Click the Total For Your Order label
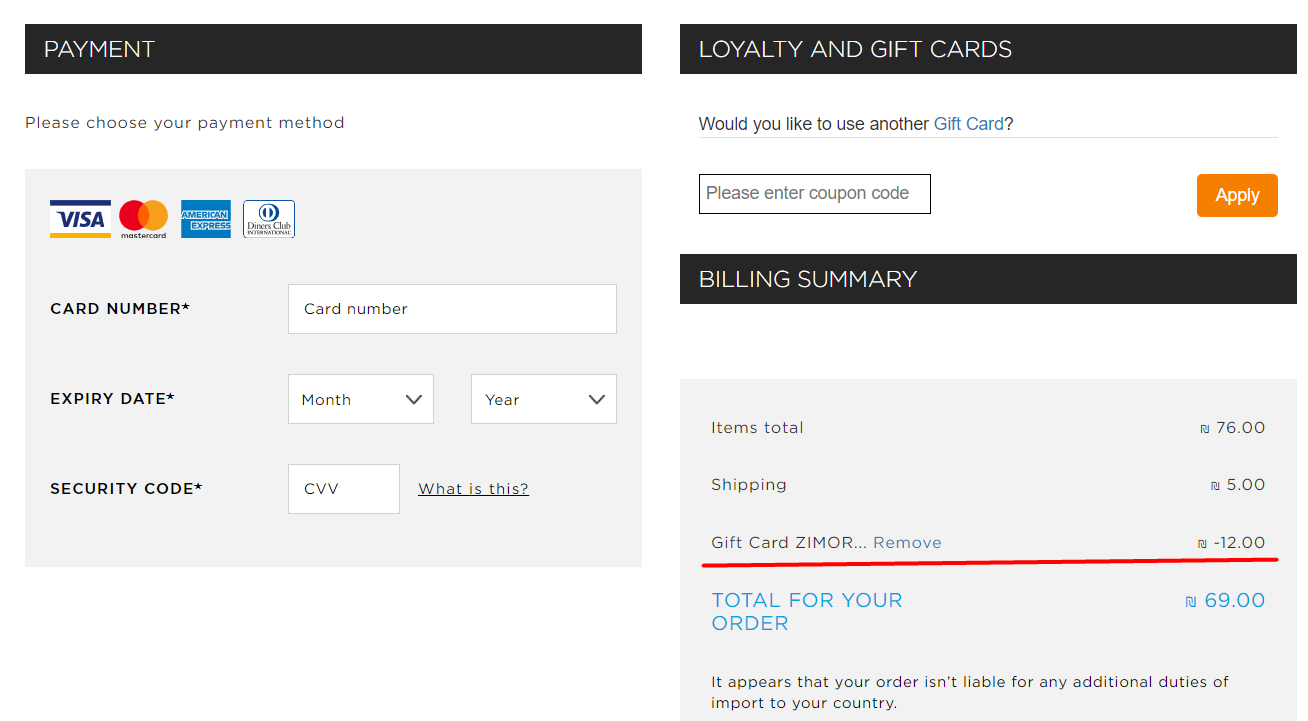Screen dimensions: 1308x721 click(x=806, y=611)
